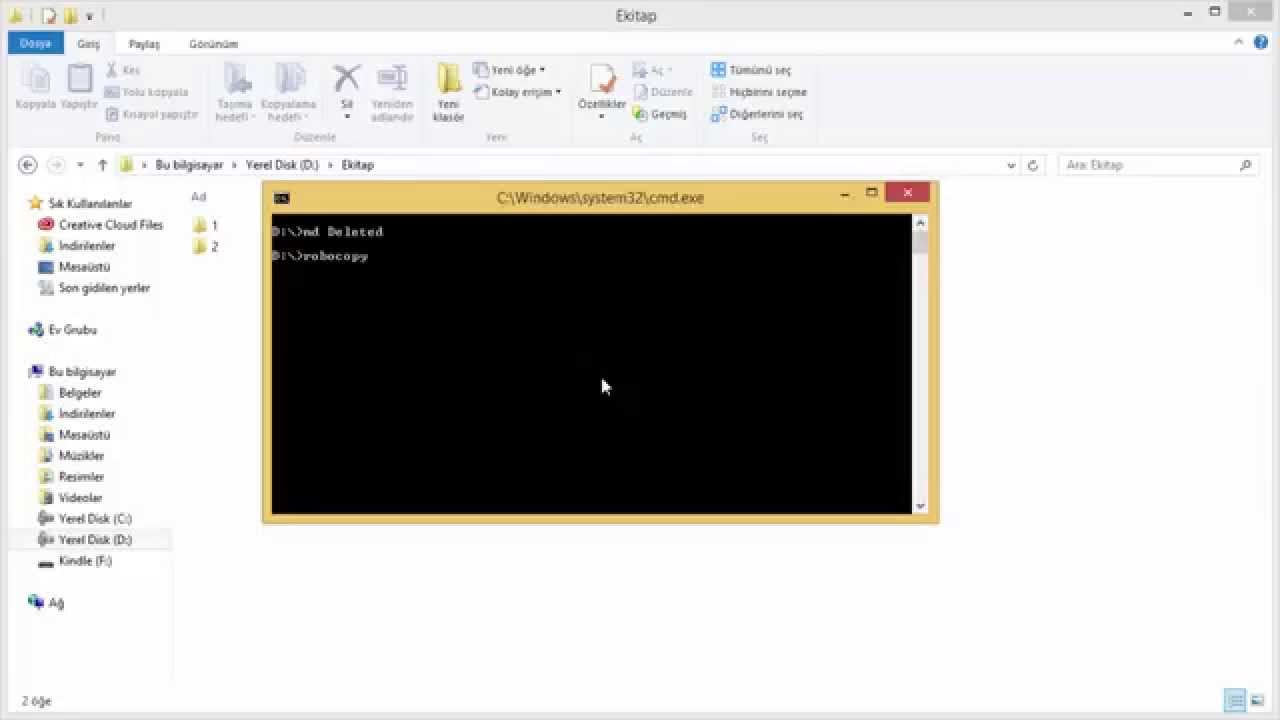Open the Aç dropdown in ribbon

pos(653,70)
